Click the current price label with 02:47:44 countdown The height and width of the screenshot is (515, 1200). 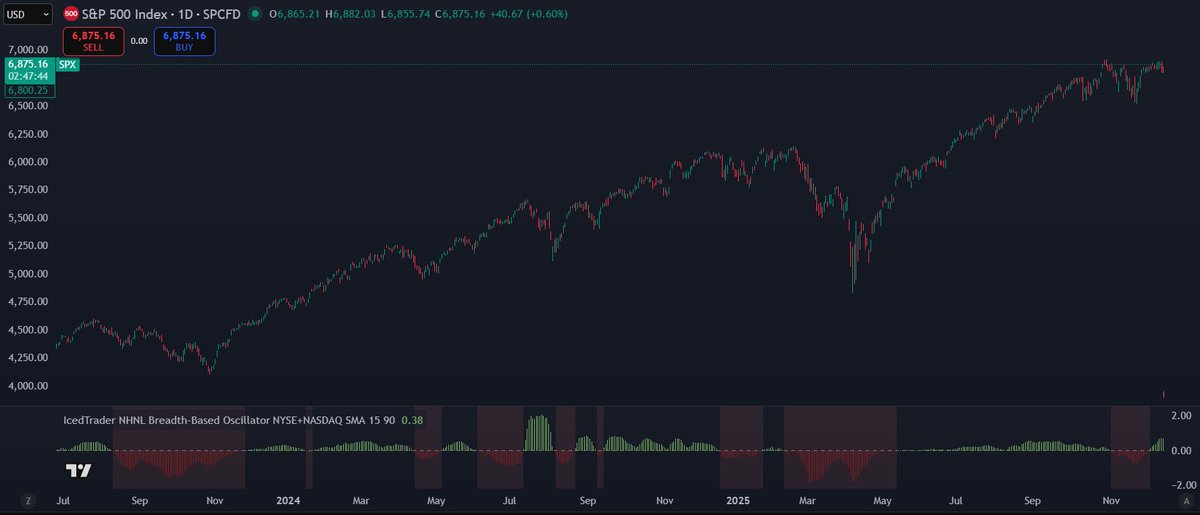[x=31, y=70]
